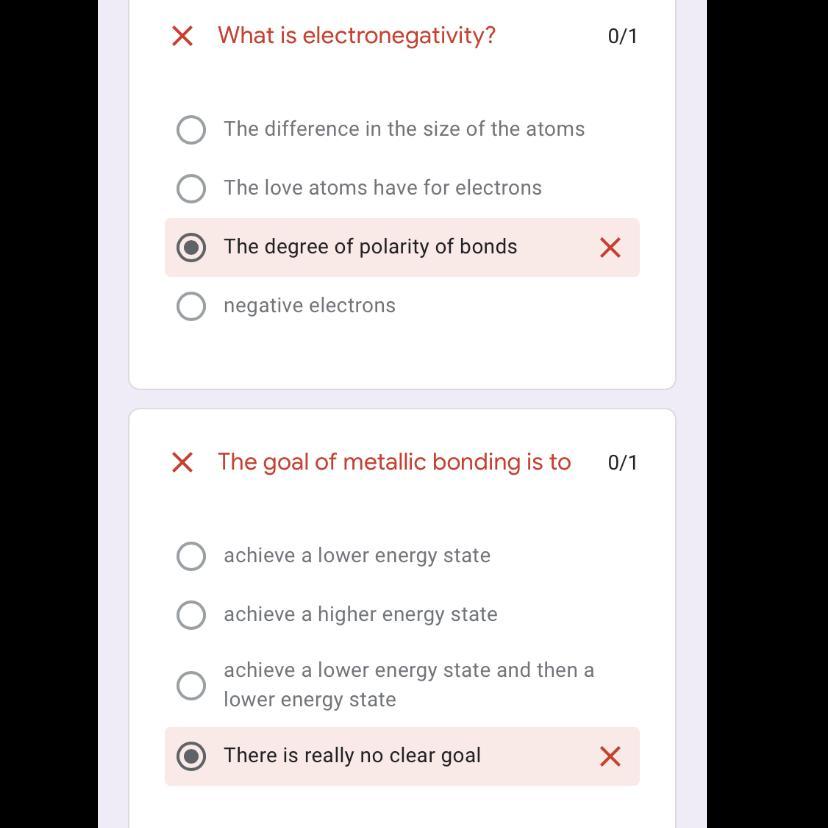Click wrong-answer X on "degree of polarity" row

[x=610, y=247]
